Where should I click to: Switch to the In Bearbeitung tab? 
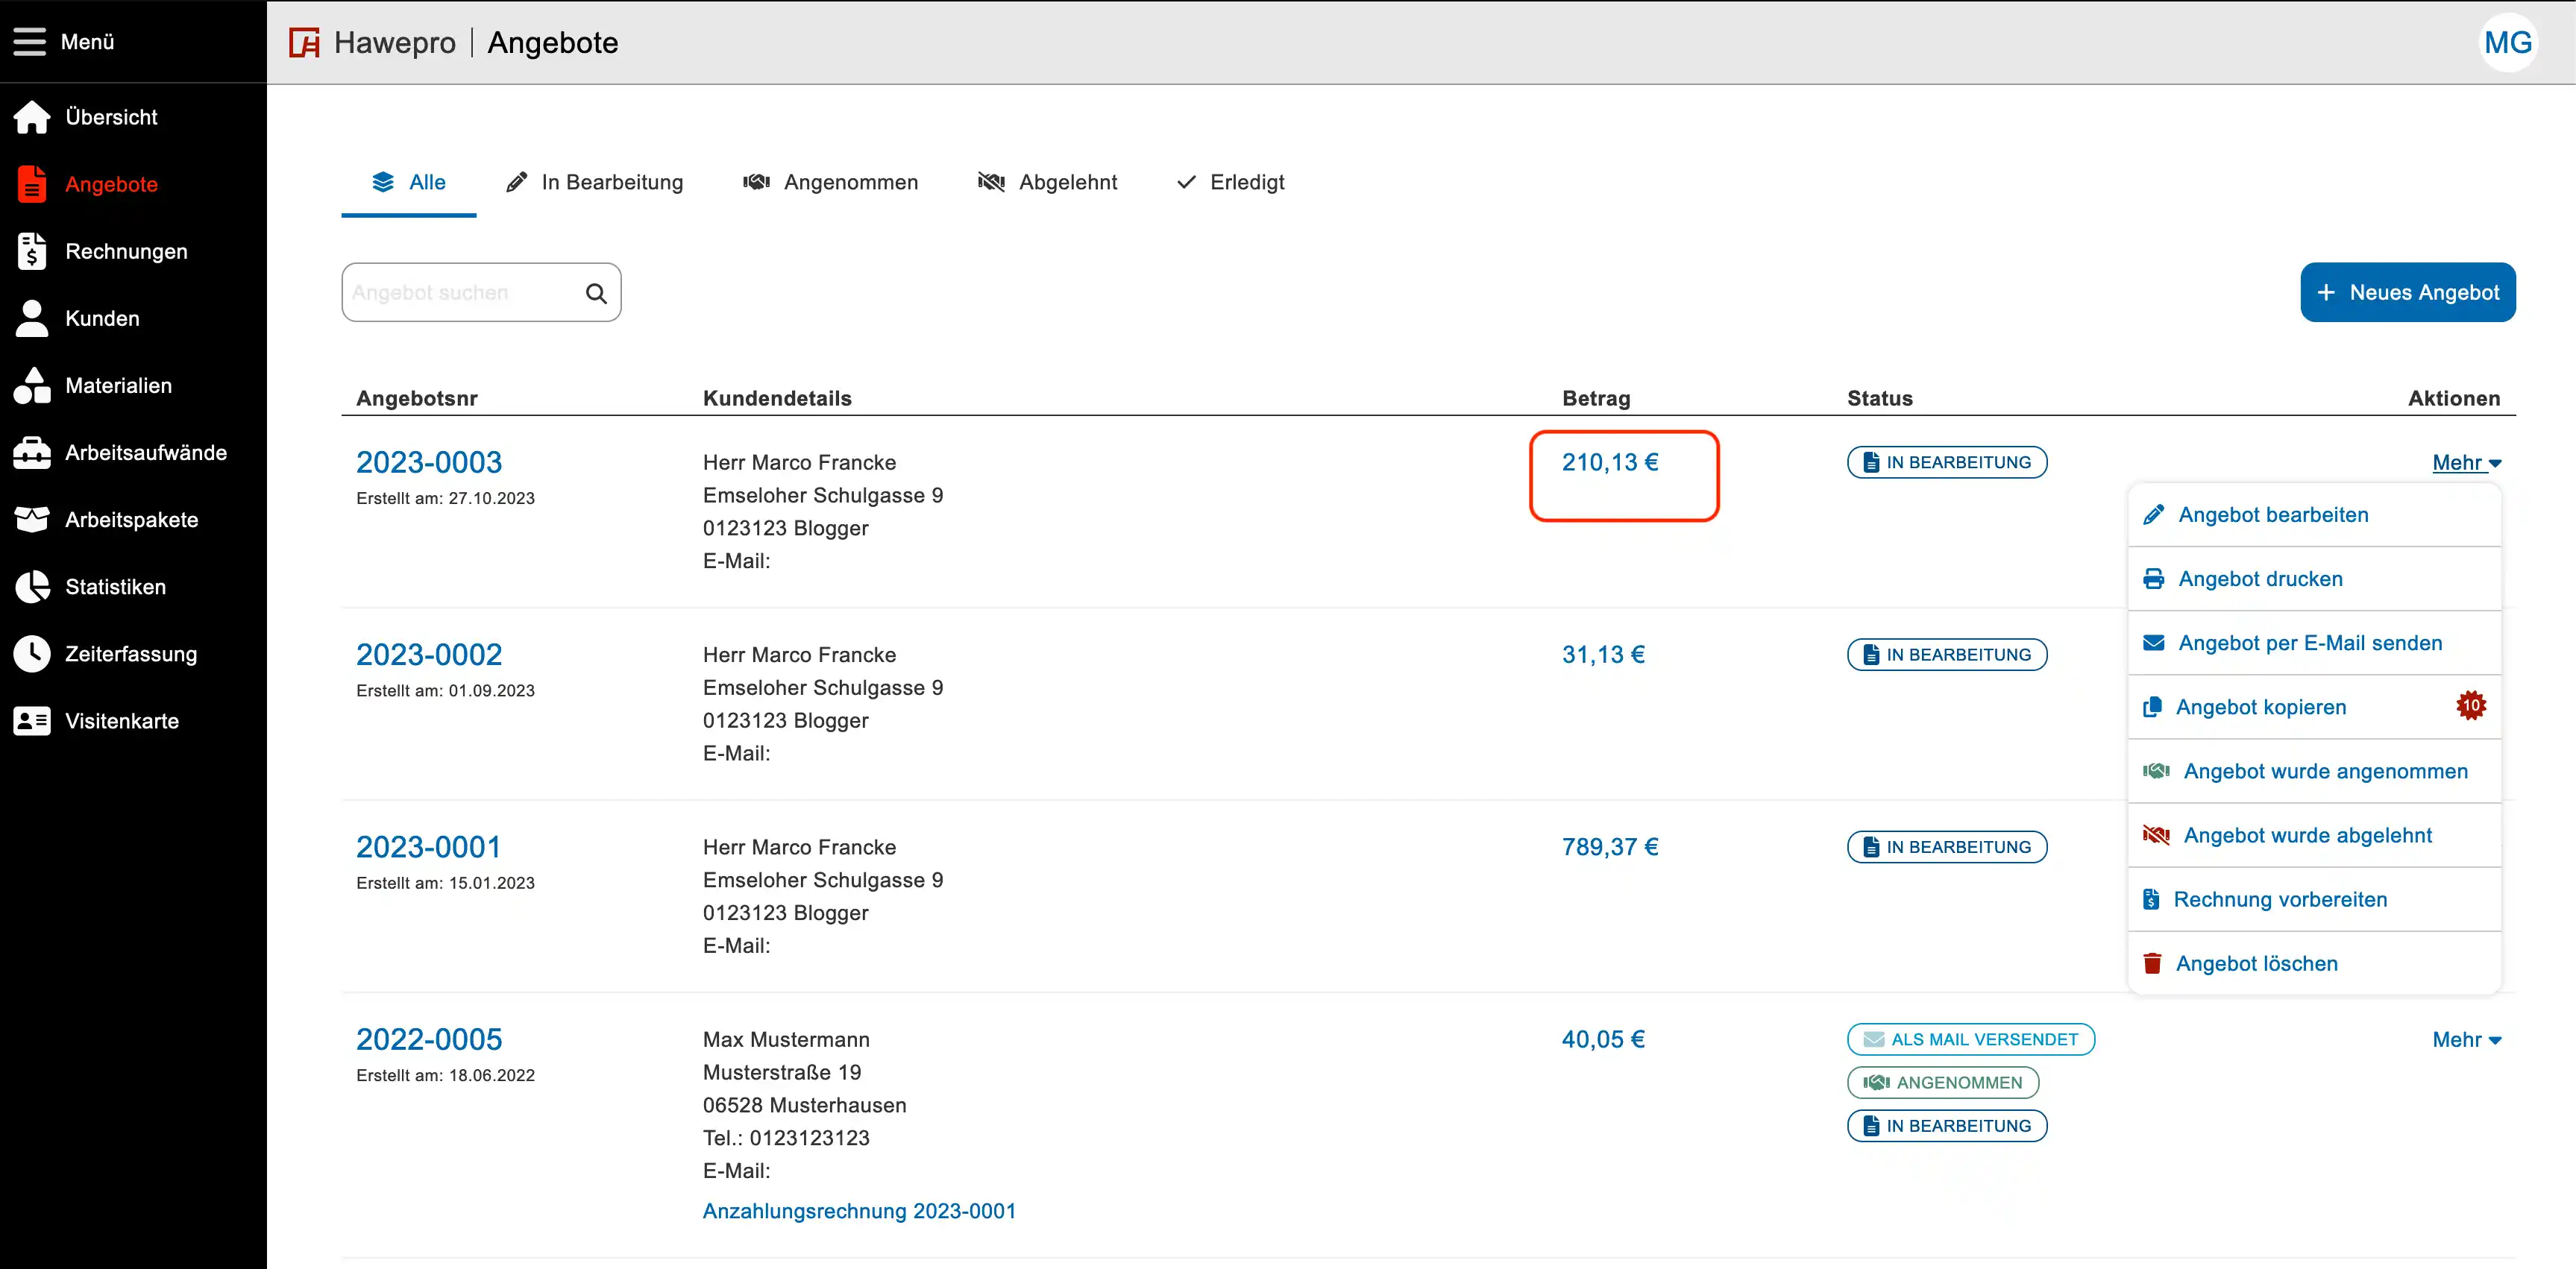pos(595,182)
